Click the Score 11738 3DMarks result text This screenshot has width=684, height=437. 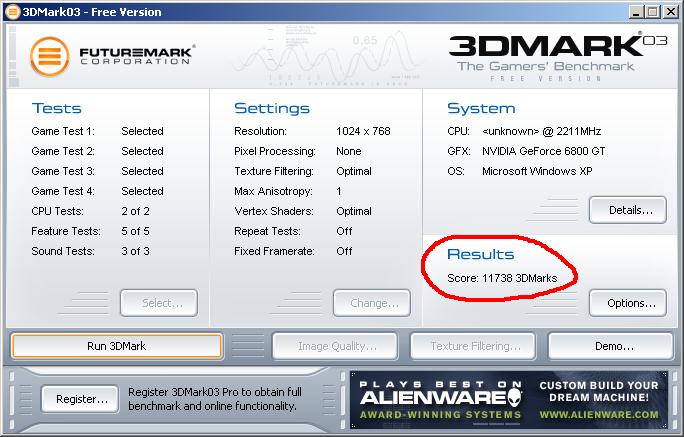coord(509,276)
